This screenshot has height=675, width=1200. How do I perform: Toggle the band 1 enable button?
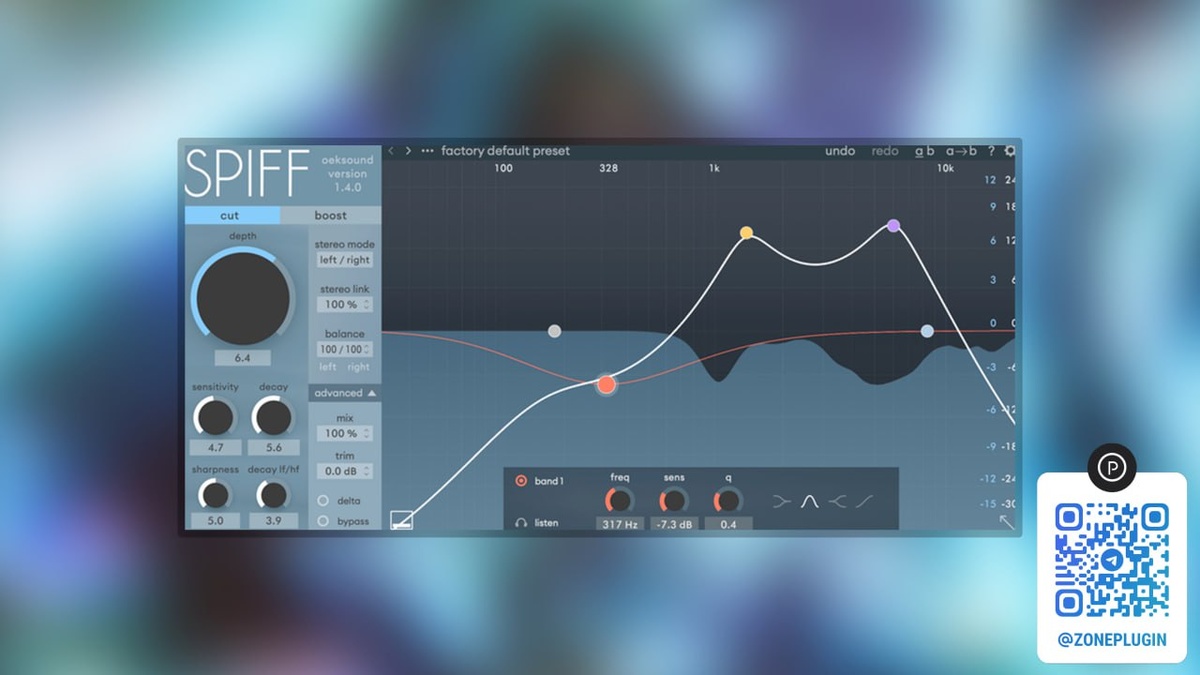(x=520, y=481)
